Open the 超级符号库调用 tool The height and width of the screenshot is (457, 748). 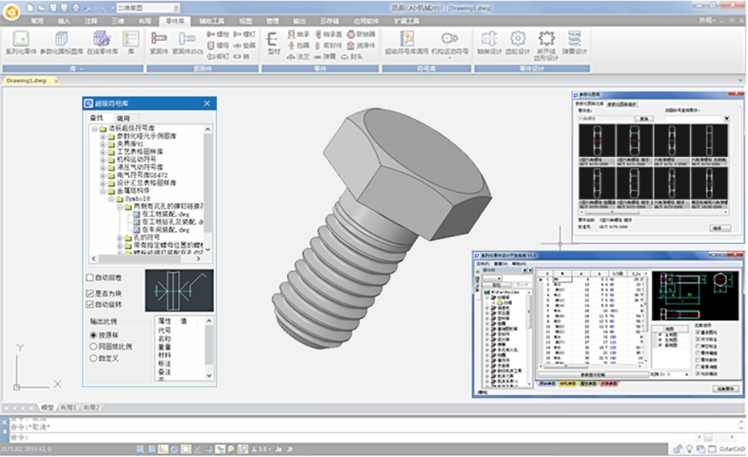[x=407, y=39]
